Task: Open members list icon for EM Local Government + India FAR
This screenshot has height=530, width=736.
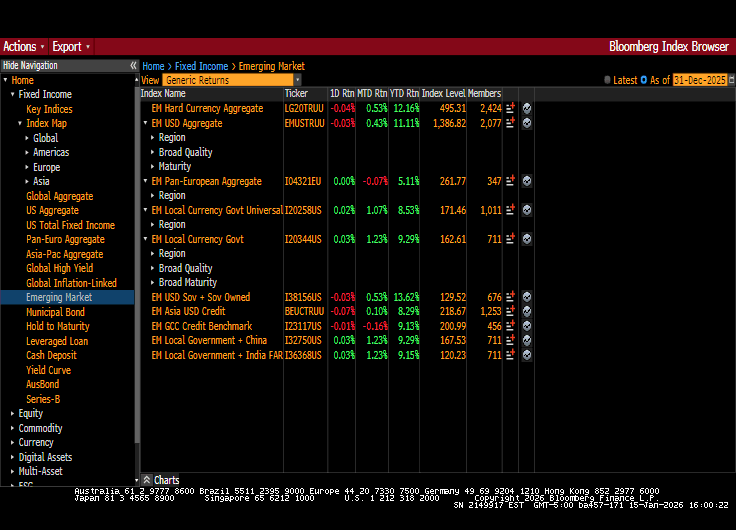Action: point(510,355)
